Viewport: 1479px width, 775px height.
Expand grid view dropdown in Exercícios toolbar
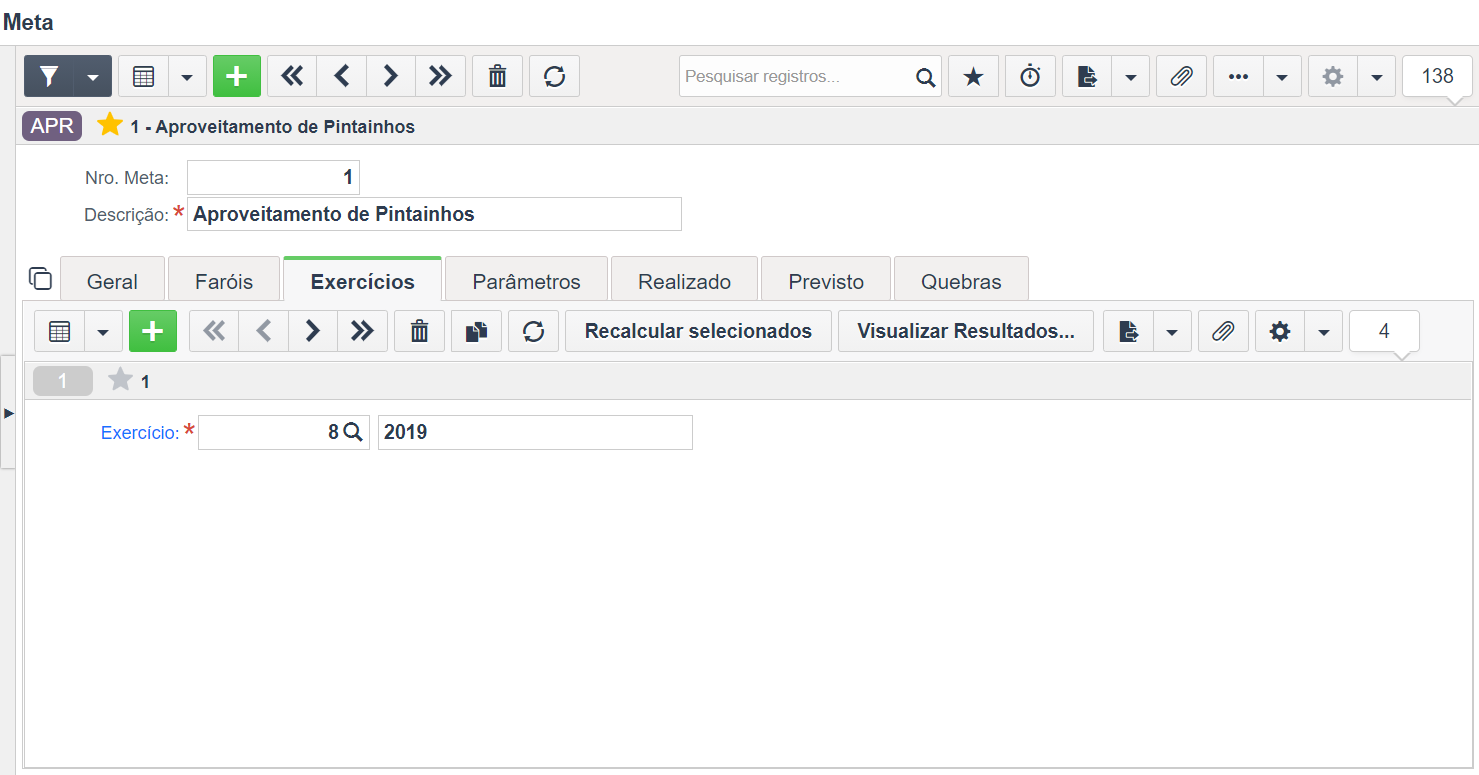(x=103, y=331)
